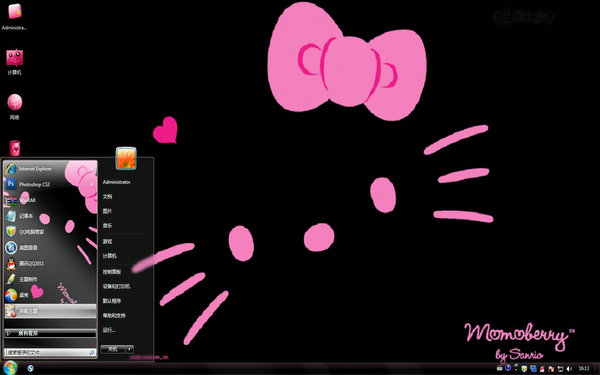Open WinRAR in the Start menu
Screen dimensions: 600x375
[x=50, y=200]
